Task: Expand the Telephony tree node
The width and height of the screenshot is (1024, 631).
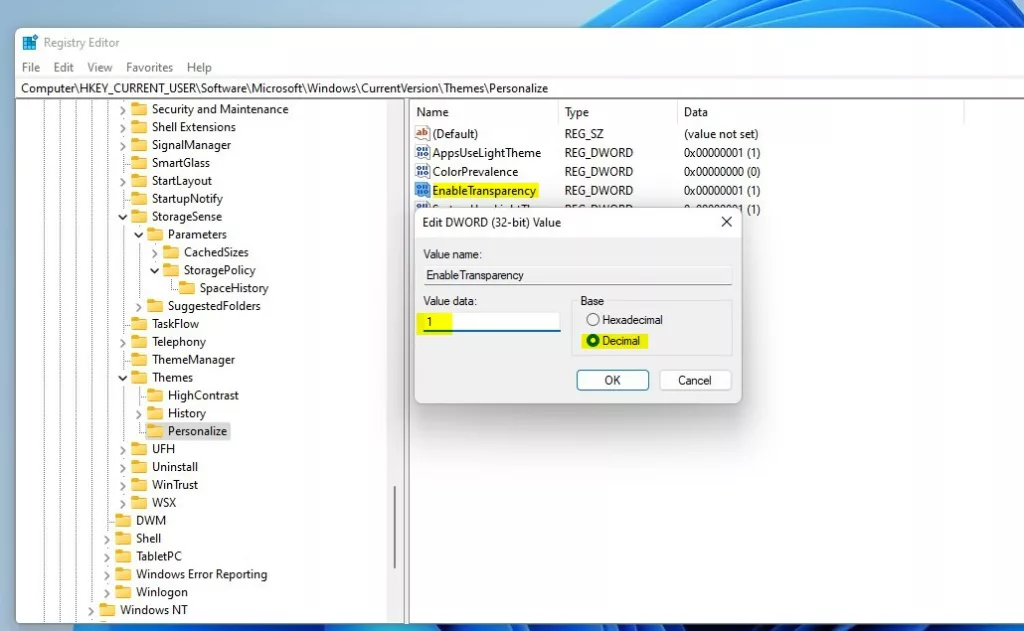Action: click(x=123, y=342)
